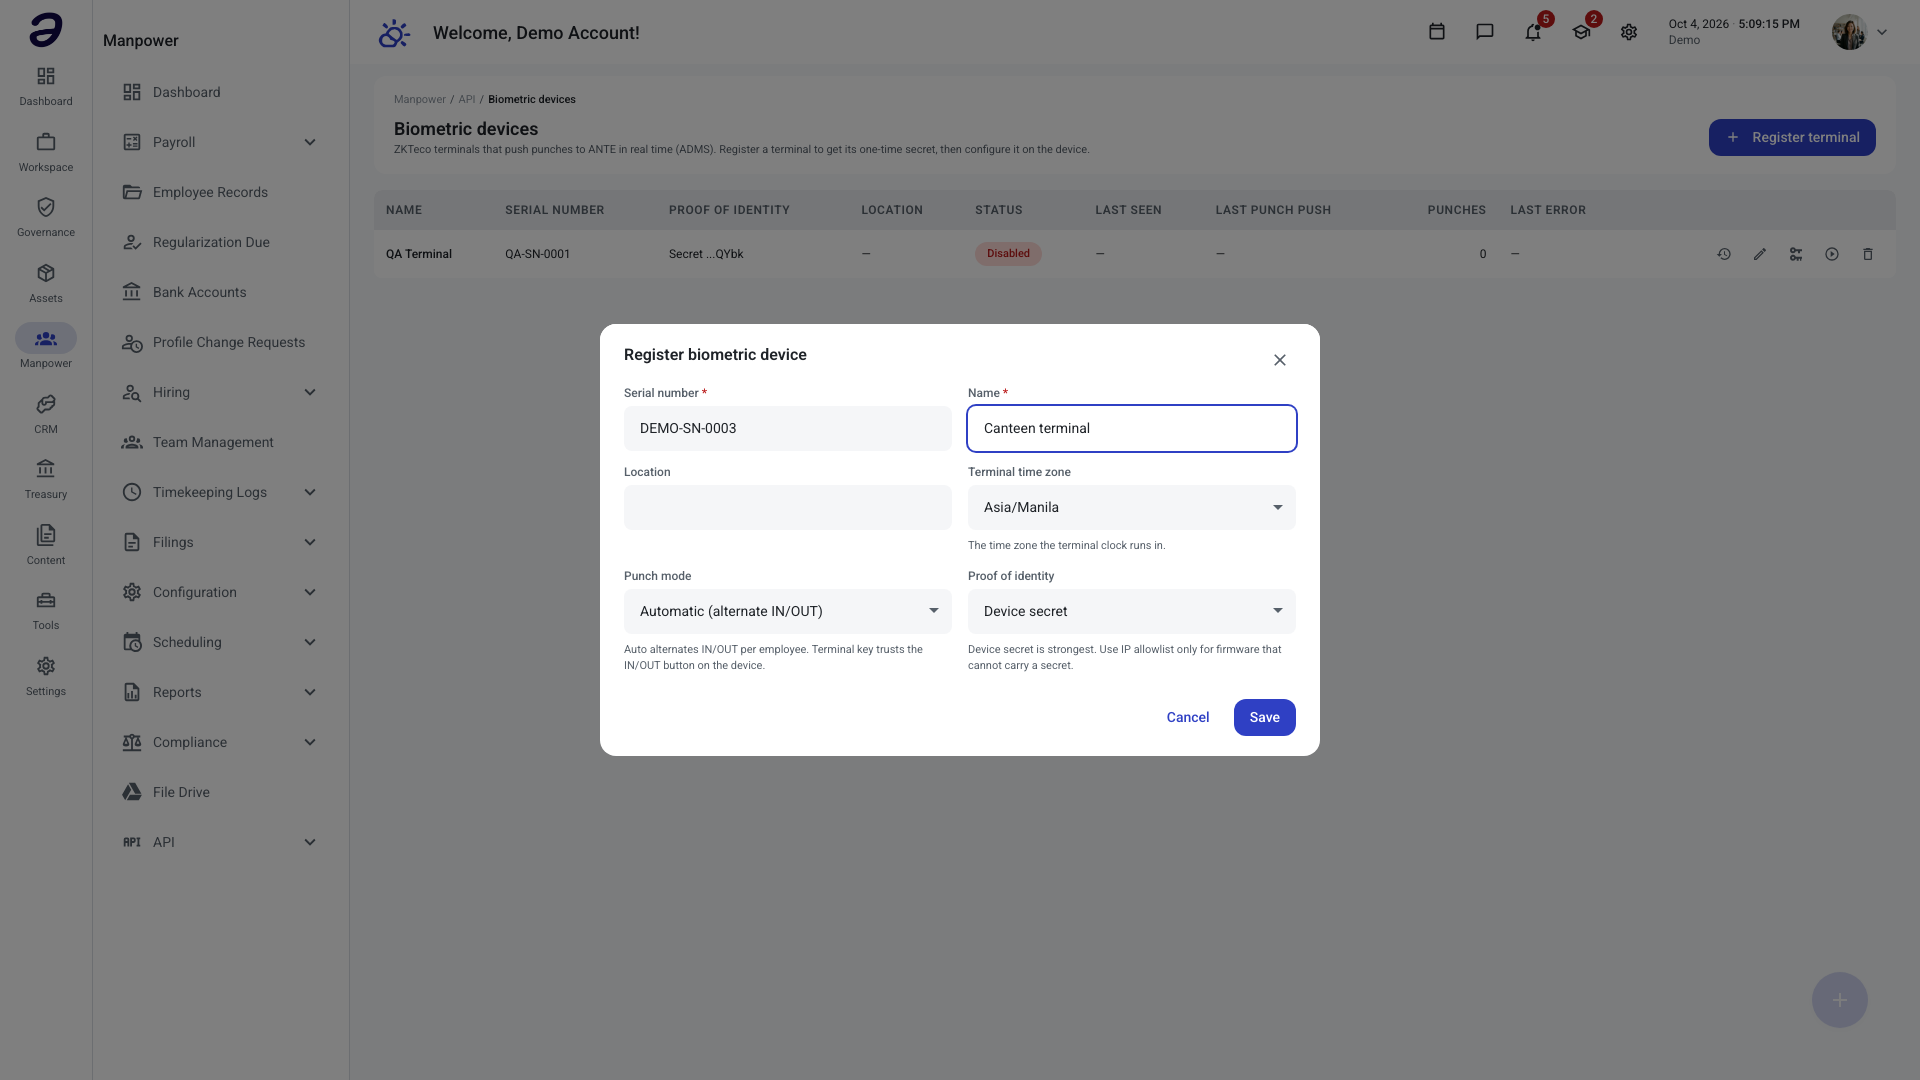Open the calendar icon in the header
Viewport: 1920px width, 1080px height.
pos(1437,32)
